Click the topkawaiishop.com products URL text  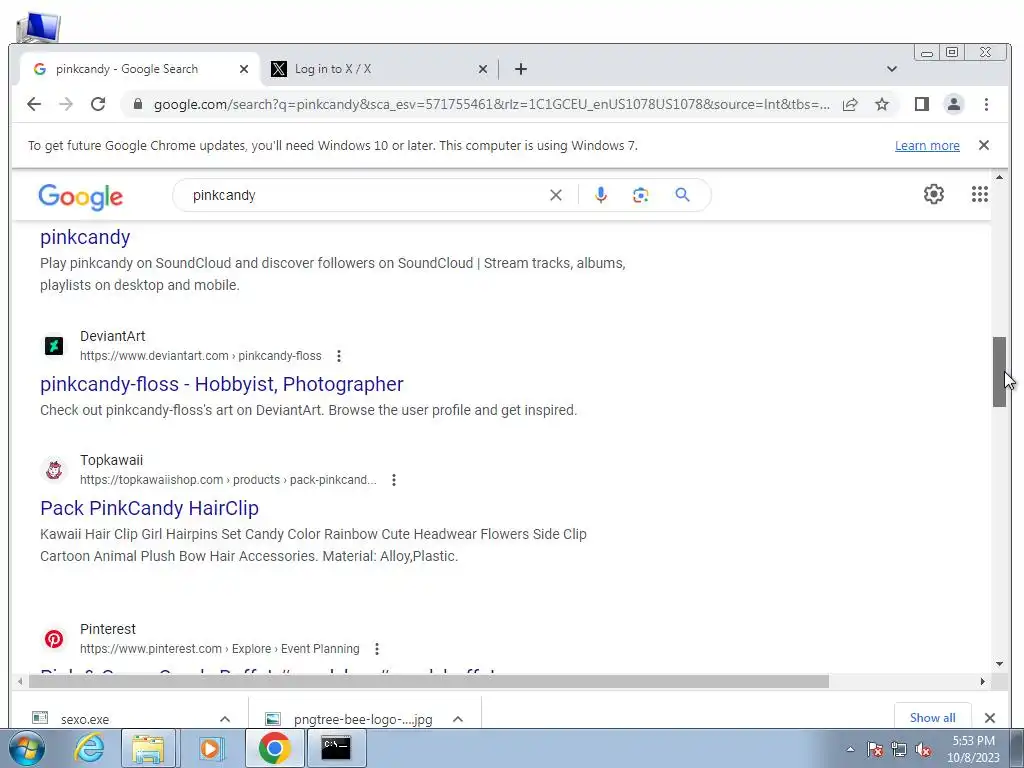coord(228,480)
